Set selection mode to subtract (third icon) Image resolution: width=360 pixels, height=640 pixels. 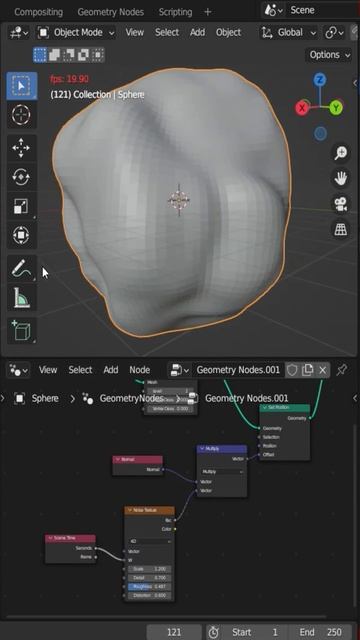coord(69,54)
